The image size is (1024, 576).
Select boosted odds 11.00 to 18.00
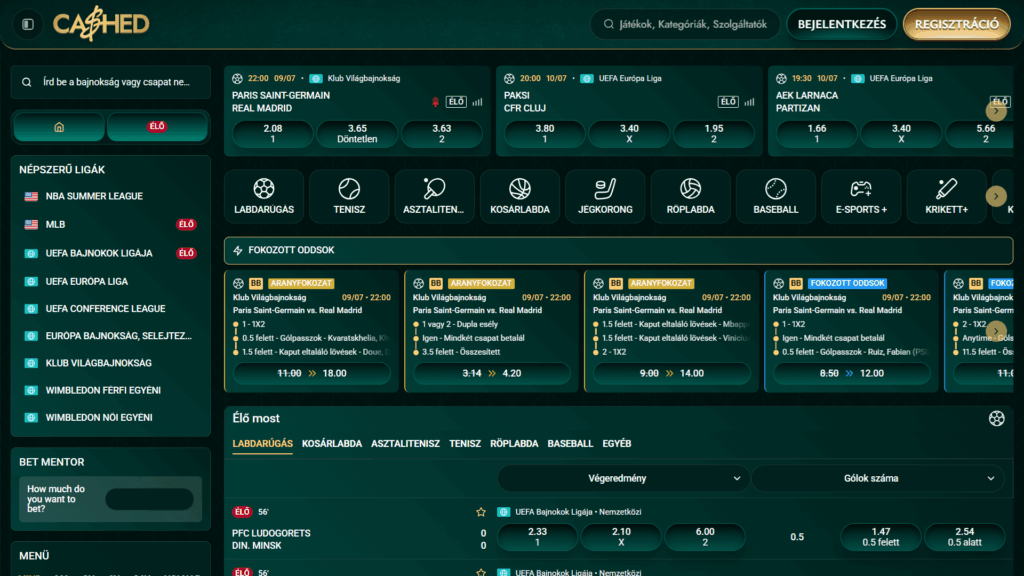coord(312,374)
